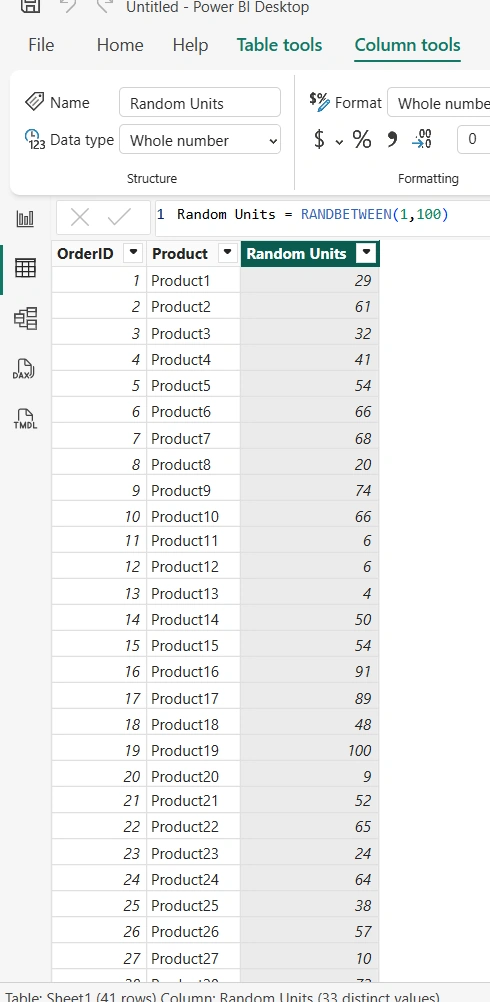Cancel formula edit with X icon
The width and height of the screenshot is (490, 1002).
(x=80, y=217)
